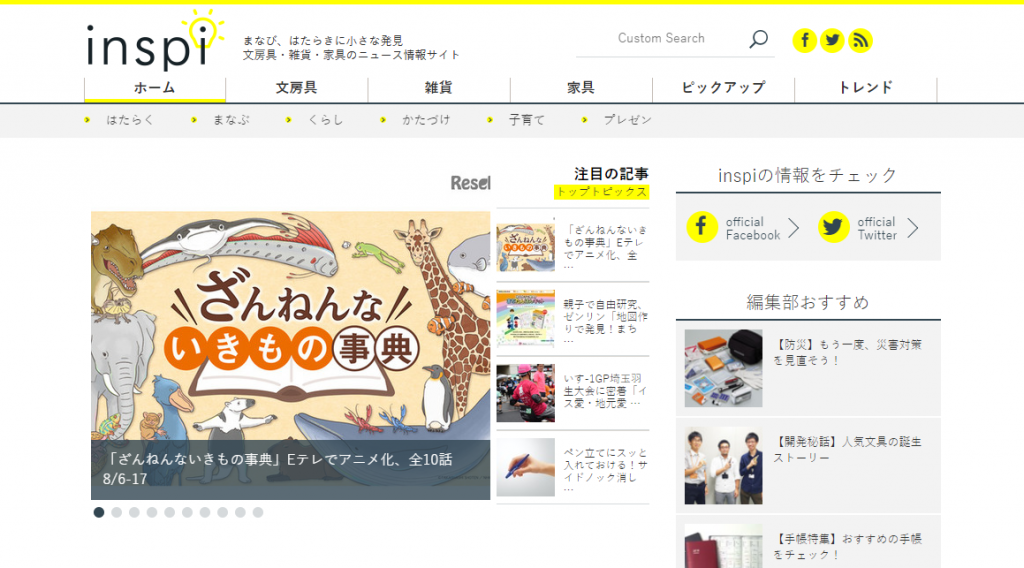1024x568 pixels.
Task: Select the ピックアップ navigation tab
Action: 724,88
